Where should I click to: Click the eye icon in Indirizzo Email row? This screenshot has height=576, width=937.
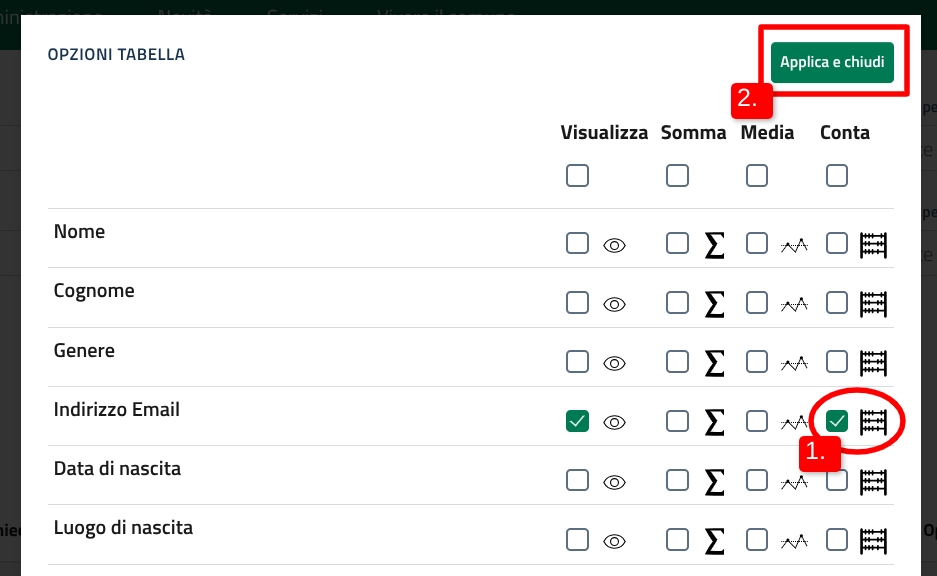pyautogui.click(x=615, y=422)
